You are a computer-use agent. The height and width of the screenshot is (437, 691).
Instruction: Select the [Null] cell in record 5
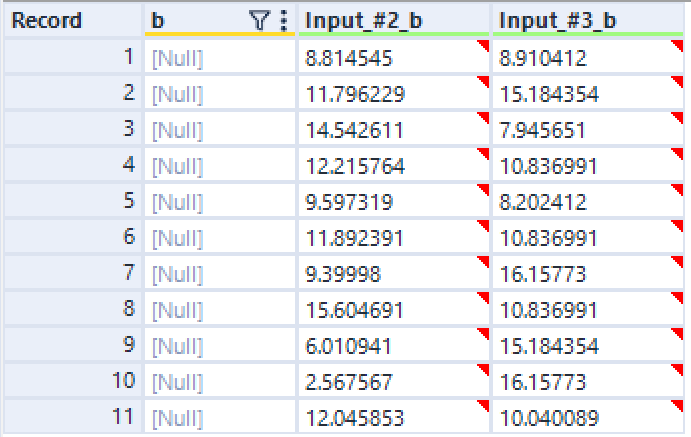(220, 200)
